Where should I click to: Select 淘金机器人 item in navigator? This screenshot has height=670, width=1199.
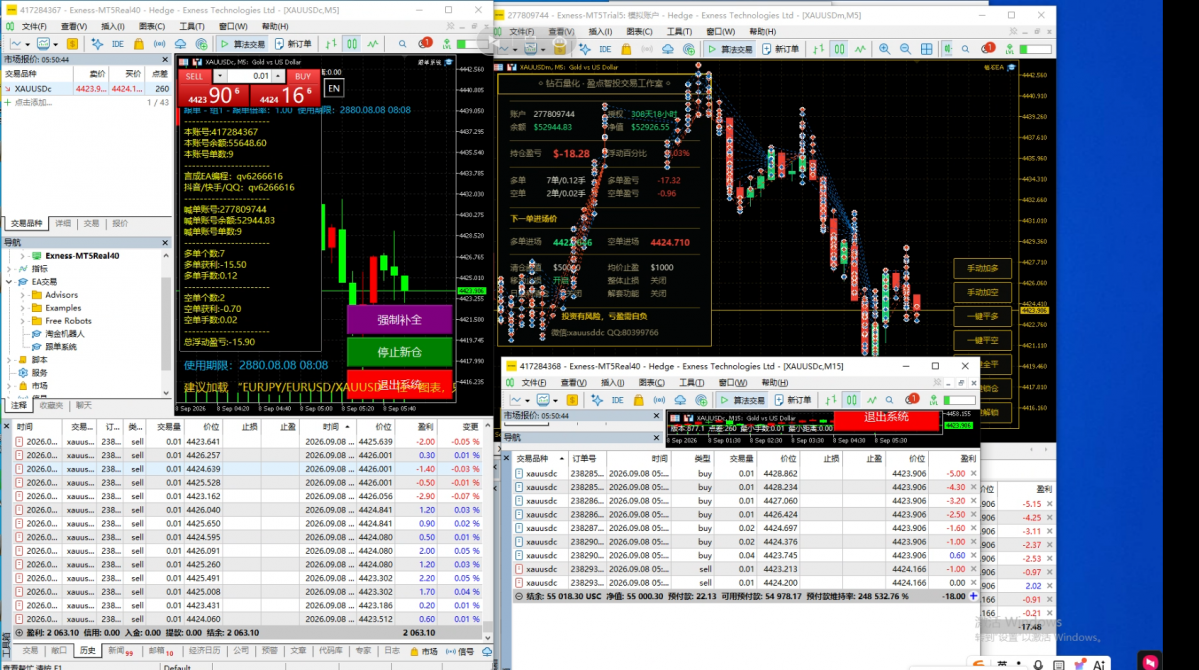[x=65, y=334]
